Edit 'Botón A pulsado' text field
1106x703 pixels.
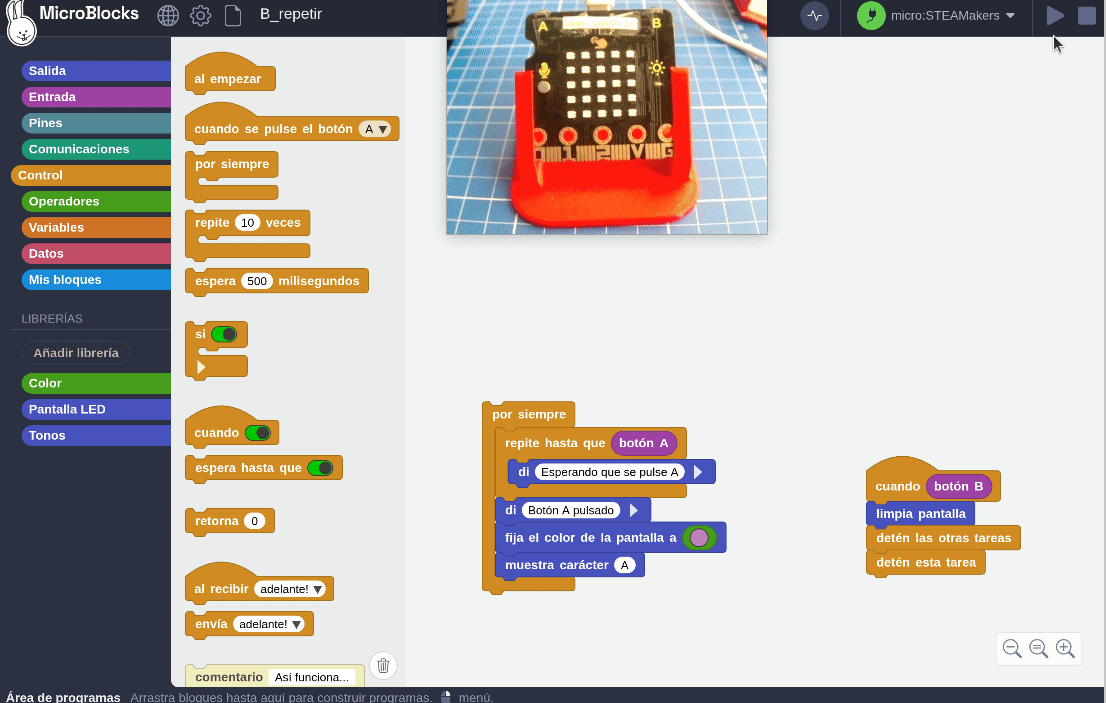point(571,510)
